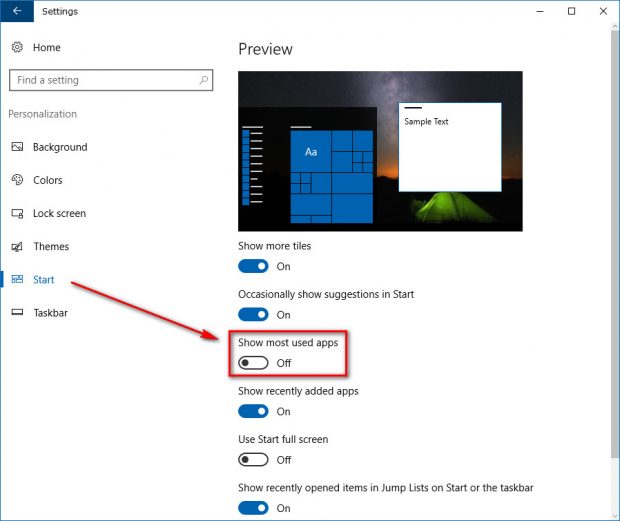Click the Background picture icon
The image size is (620, 521).
[17, 147]
